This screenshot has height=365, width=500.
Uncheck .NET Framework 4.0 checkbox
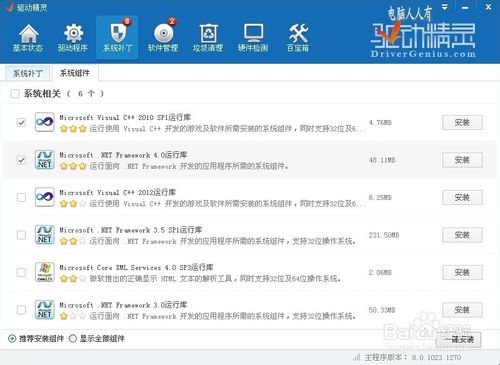(x=21, y=160)
